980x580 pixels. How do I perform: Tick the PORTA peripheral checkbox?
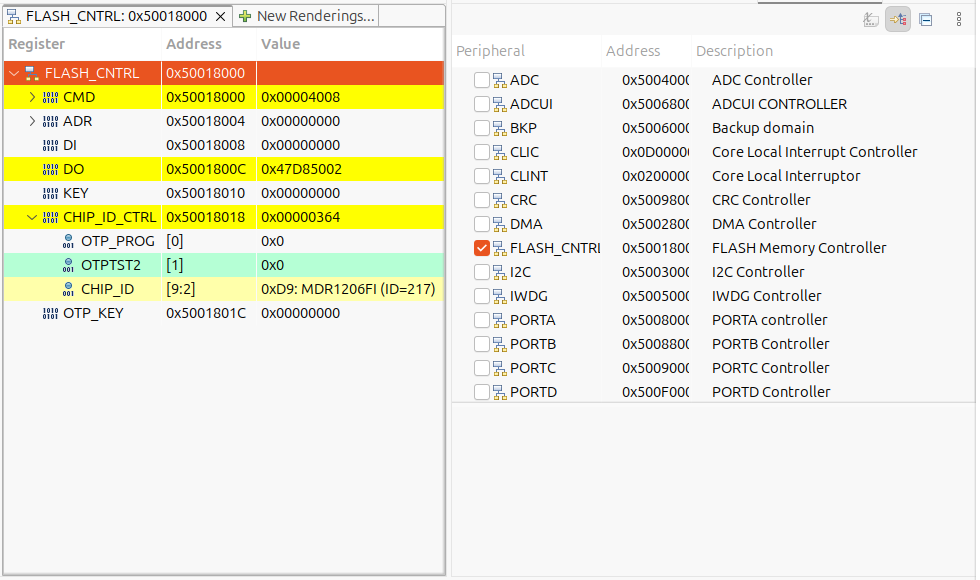pos(482,320)
